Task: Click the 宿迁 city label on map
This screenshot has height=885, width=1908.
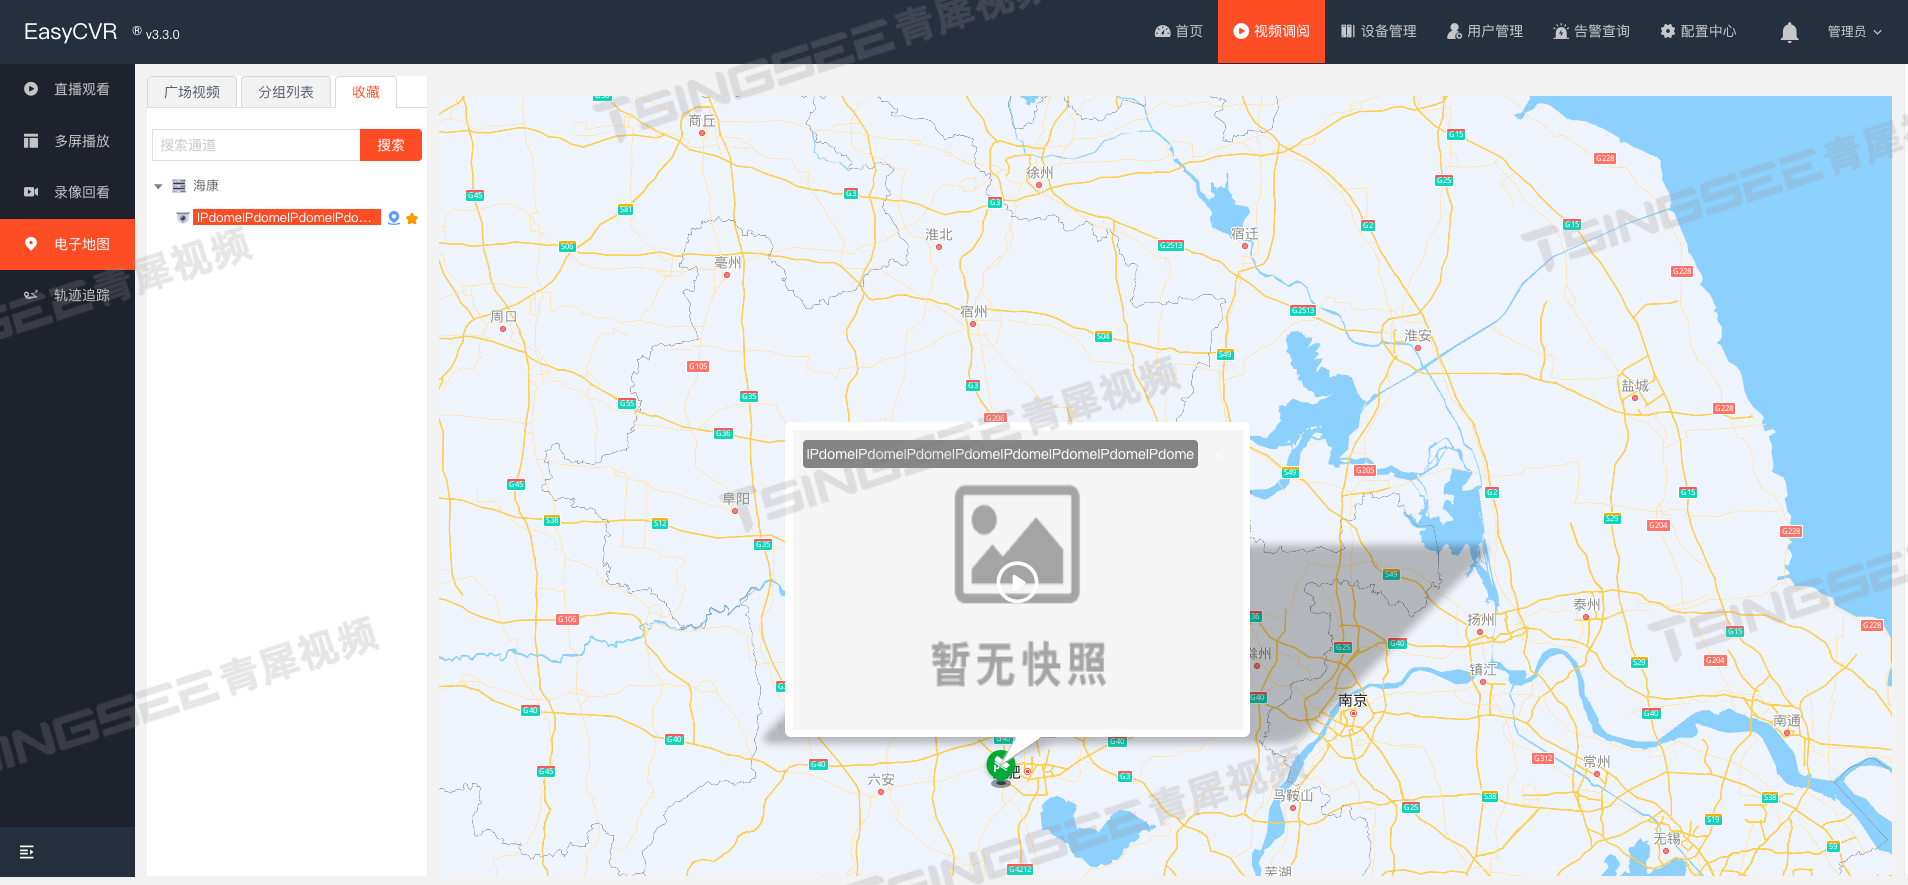Action: coord(1245,234)
